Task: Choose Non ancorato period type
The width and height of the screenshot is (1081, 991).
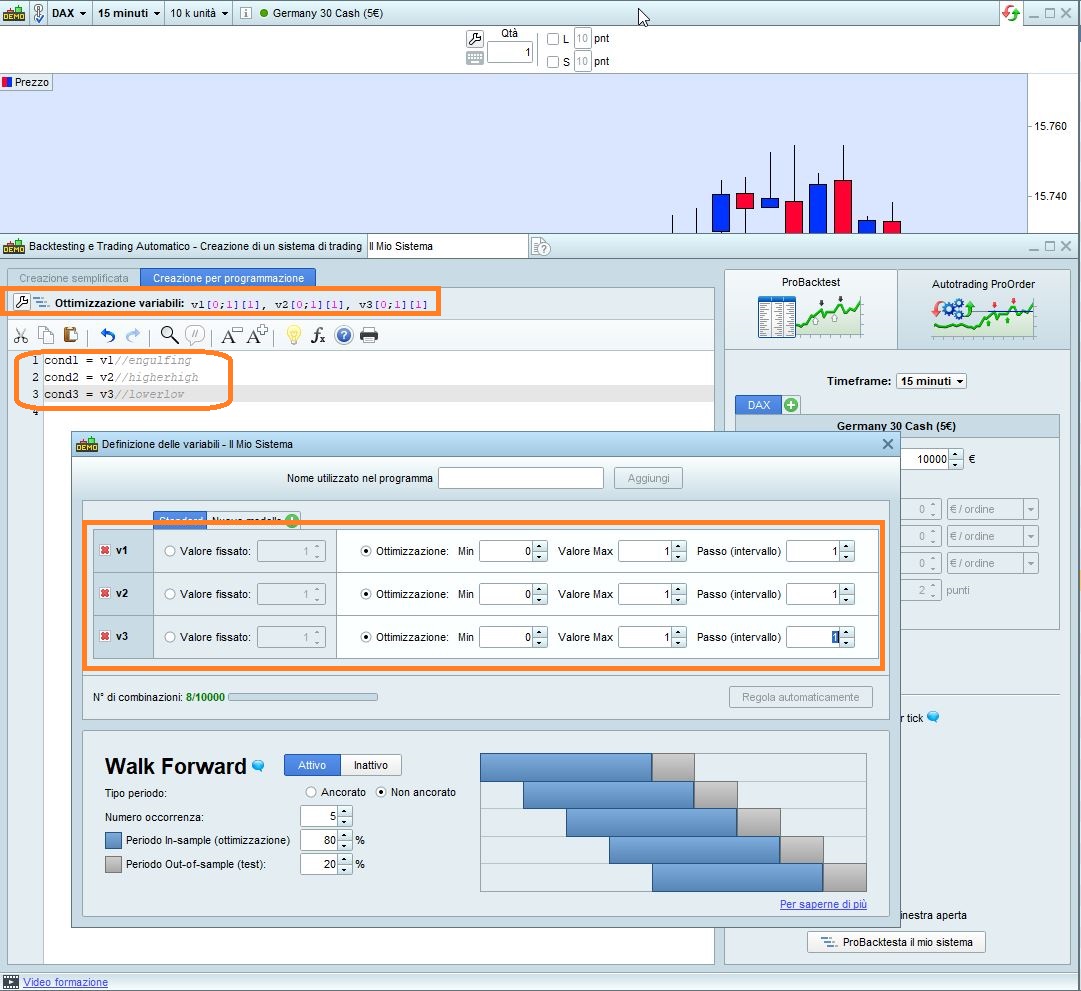Action: [x=381, y=792]
